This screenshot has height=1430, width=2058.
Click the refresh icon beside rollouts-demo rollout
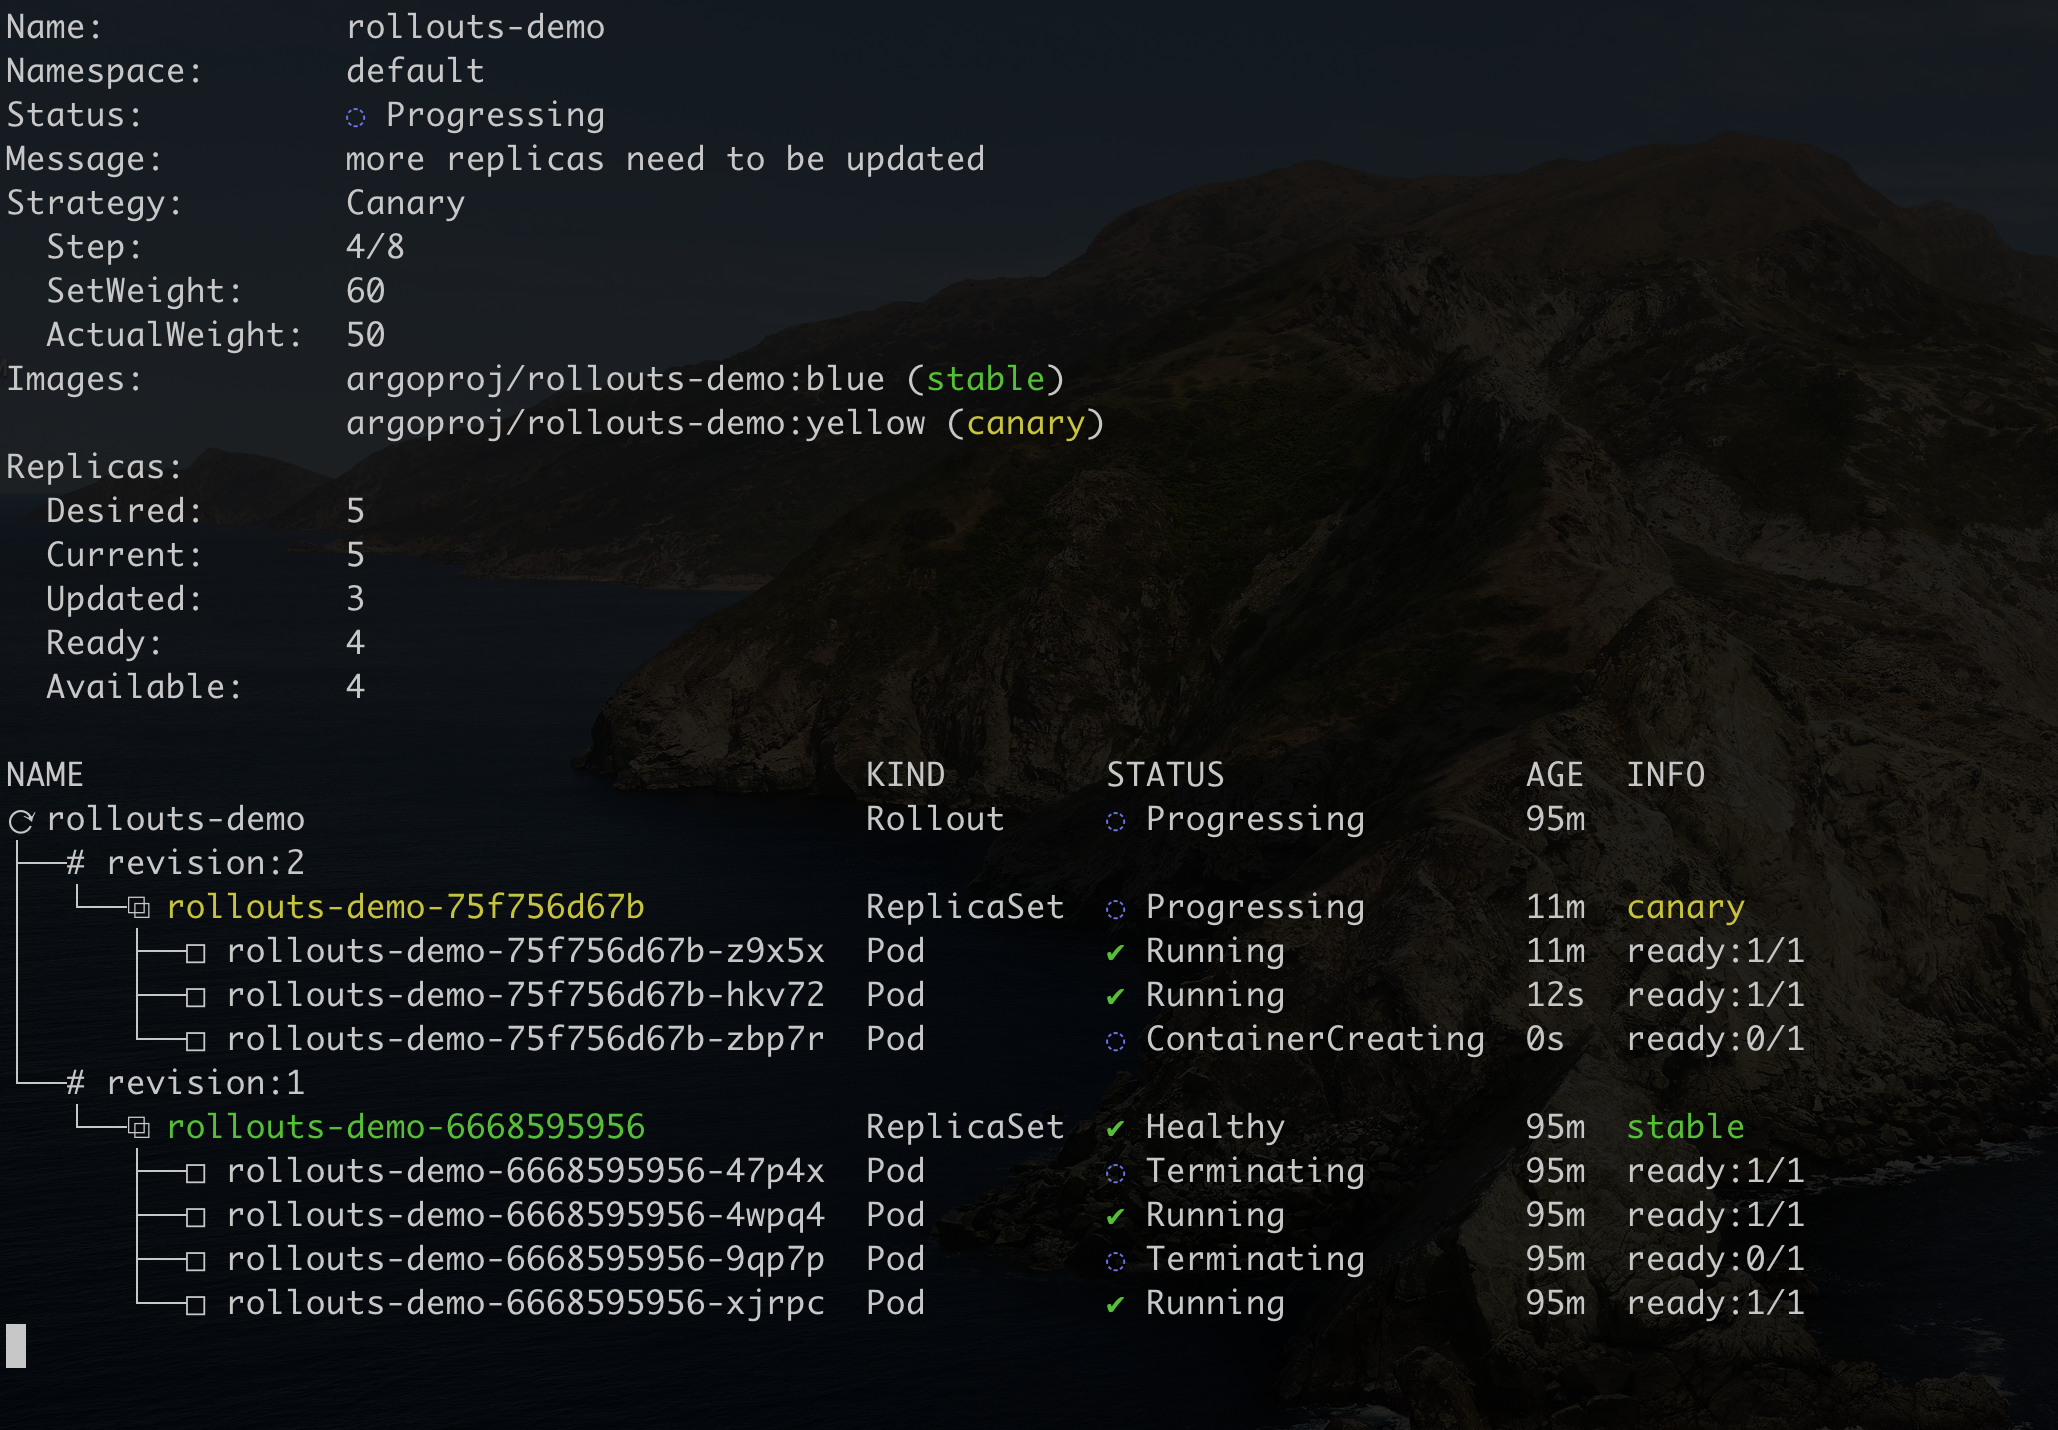(21, 822)
